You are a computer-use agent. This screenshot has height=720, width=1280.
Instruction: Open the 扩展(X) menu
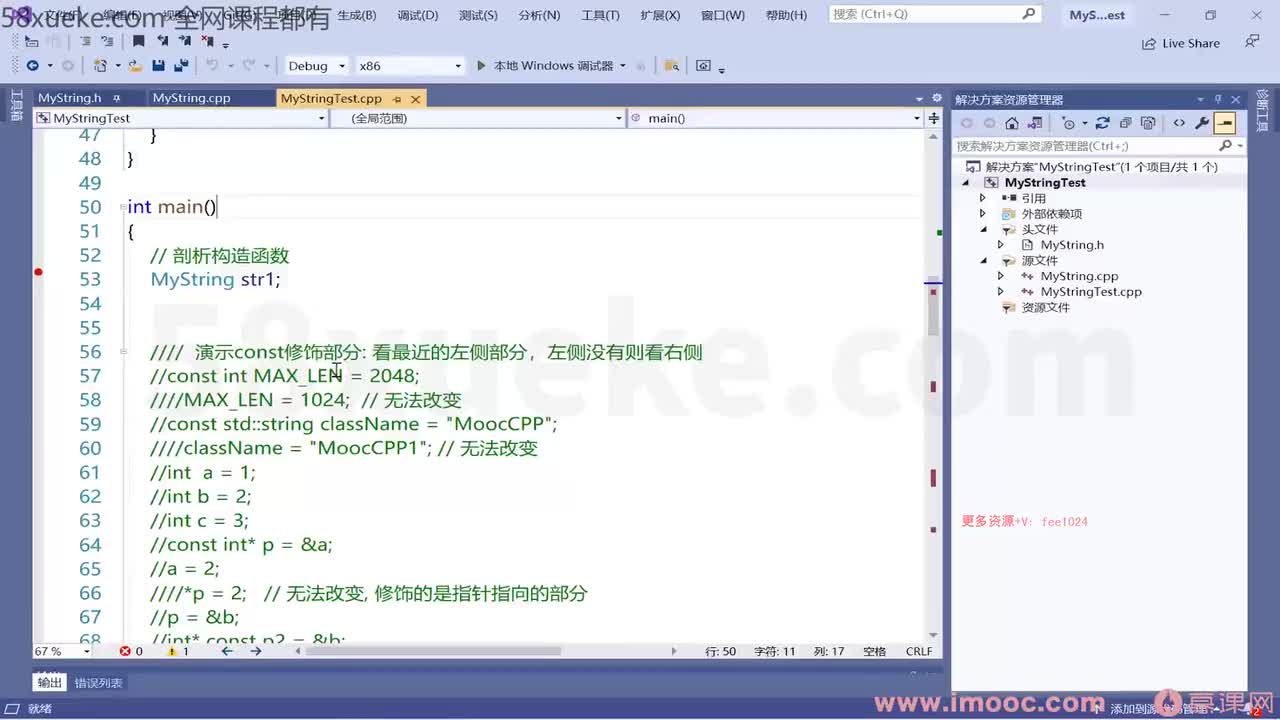[x=660, y=15]
